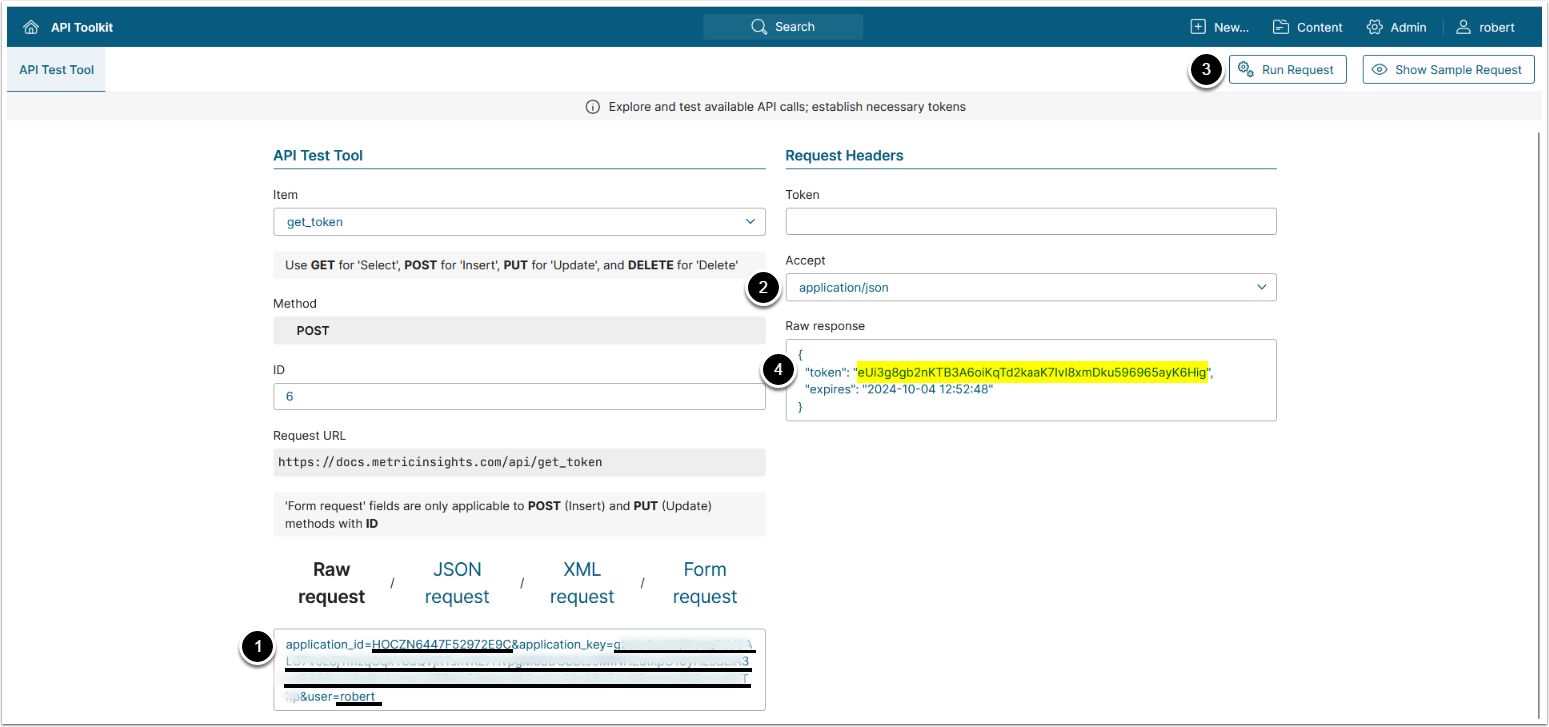1549x727 pixels.
Task: Click the New plus icon
Action: 1198,27
